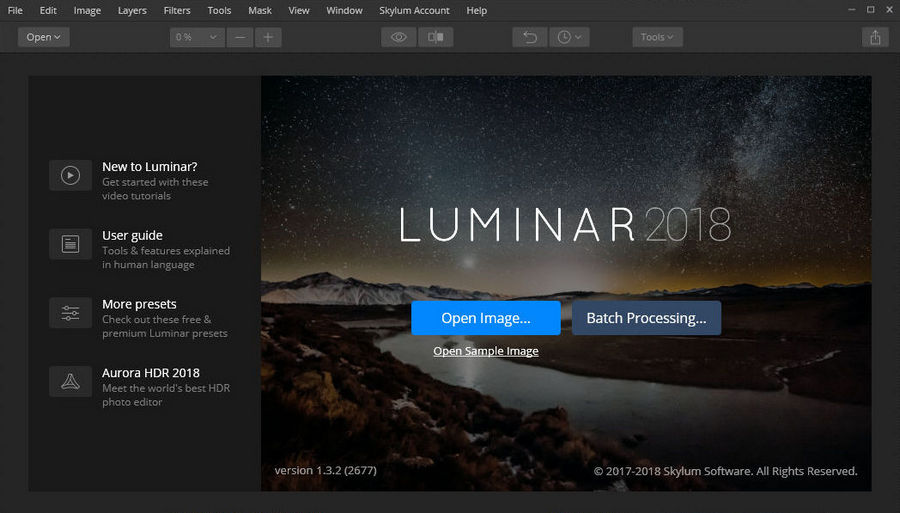This screenshot has height=513, width=900.
Task: Open the Image menu
Action: [x=87, y=10]
